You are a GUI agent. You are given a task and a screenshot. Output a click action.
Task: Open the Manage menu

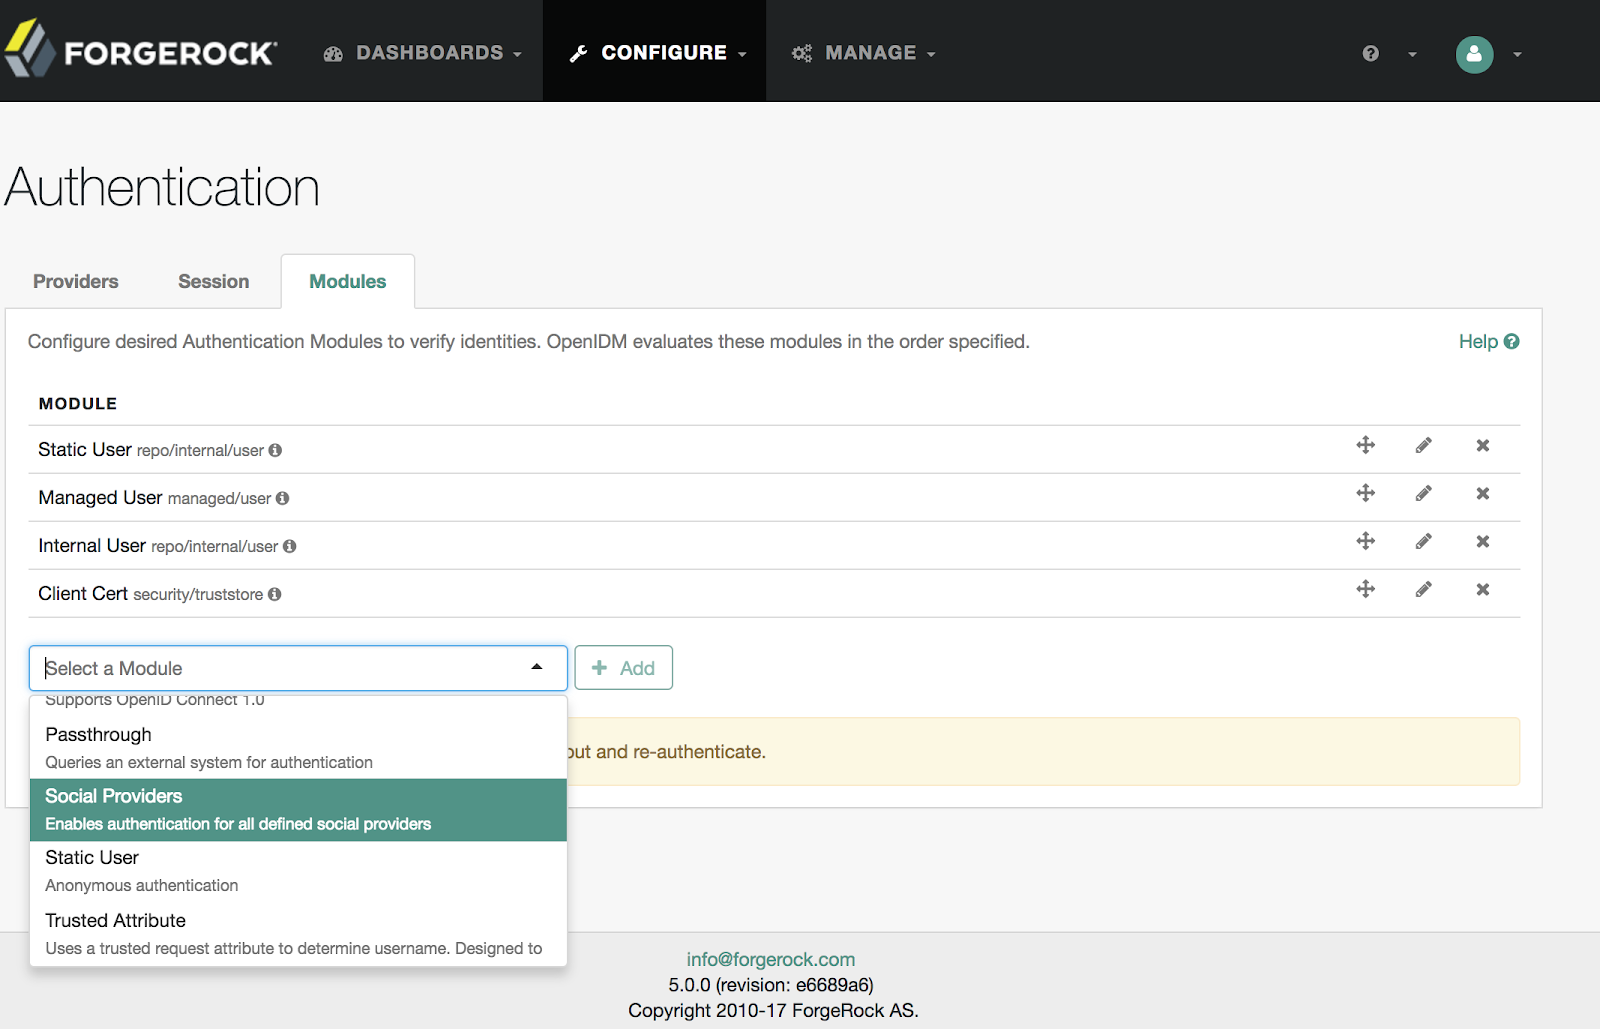click(864, 53)
